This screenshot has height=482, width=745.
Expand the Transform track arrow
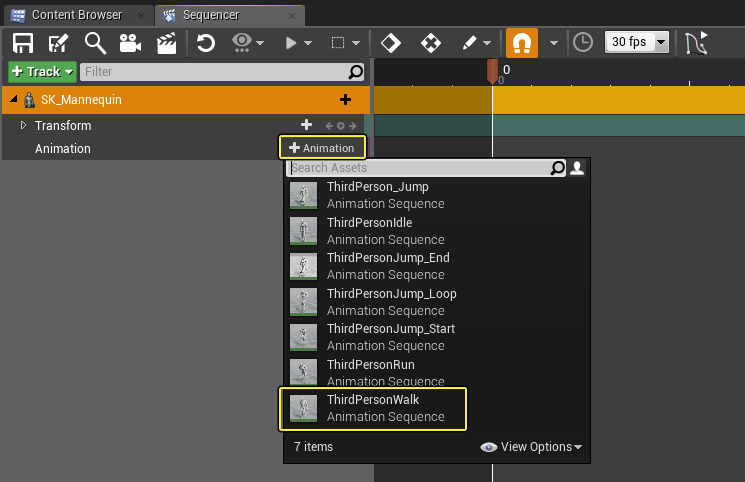[x=23, y=125]
